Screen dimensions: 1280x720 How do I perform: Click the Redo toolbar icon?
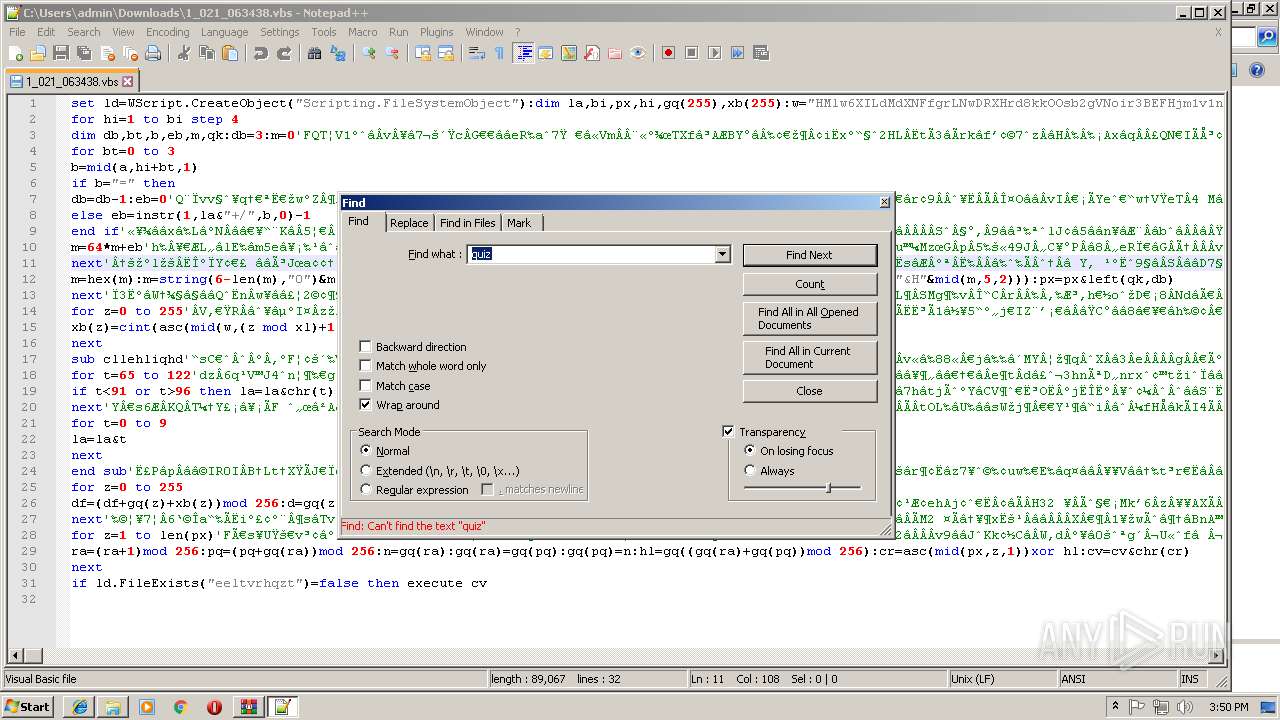tap(284, 53)
